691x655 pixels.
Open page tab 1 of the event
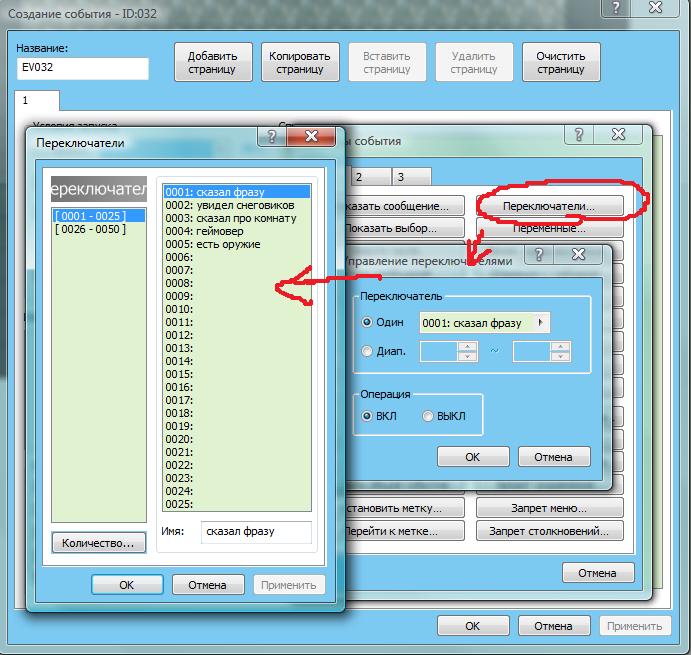(x=38, y=101)
